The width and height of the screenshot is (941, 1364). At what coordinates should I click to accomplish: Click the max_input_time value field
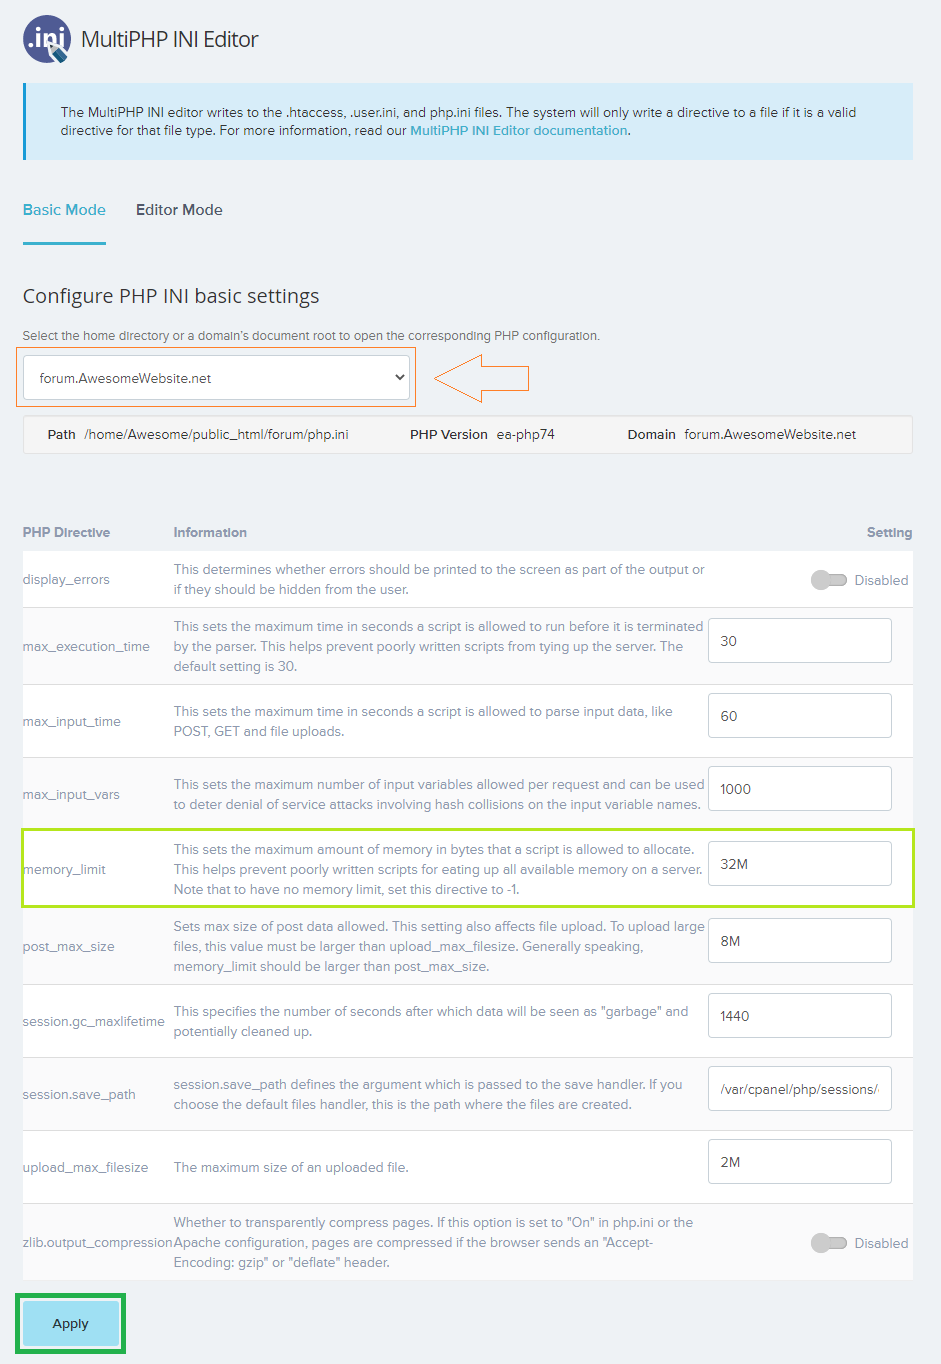799,716
